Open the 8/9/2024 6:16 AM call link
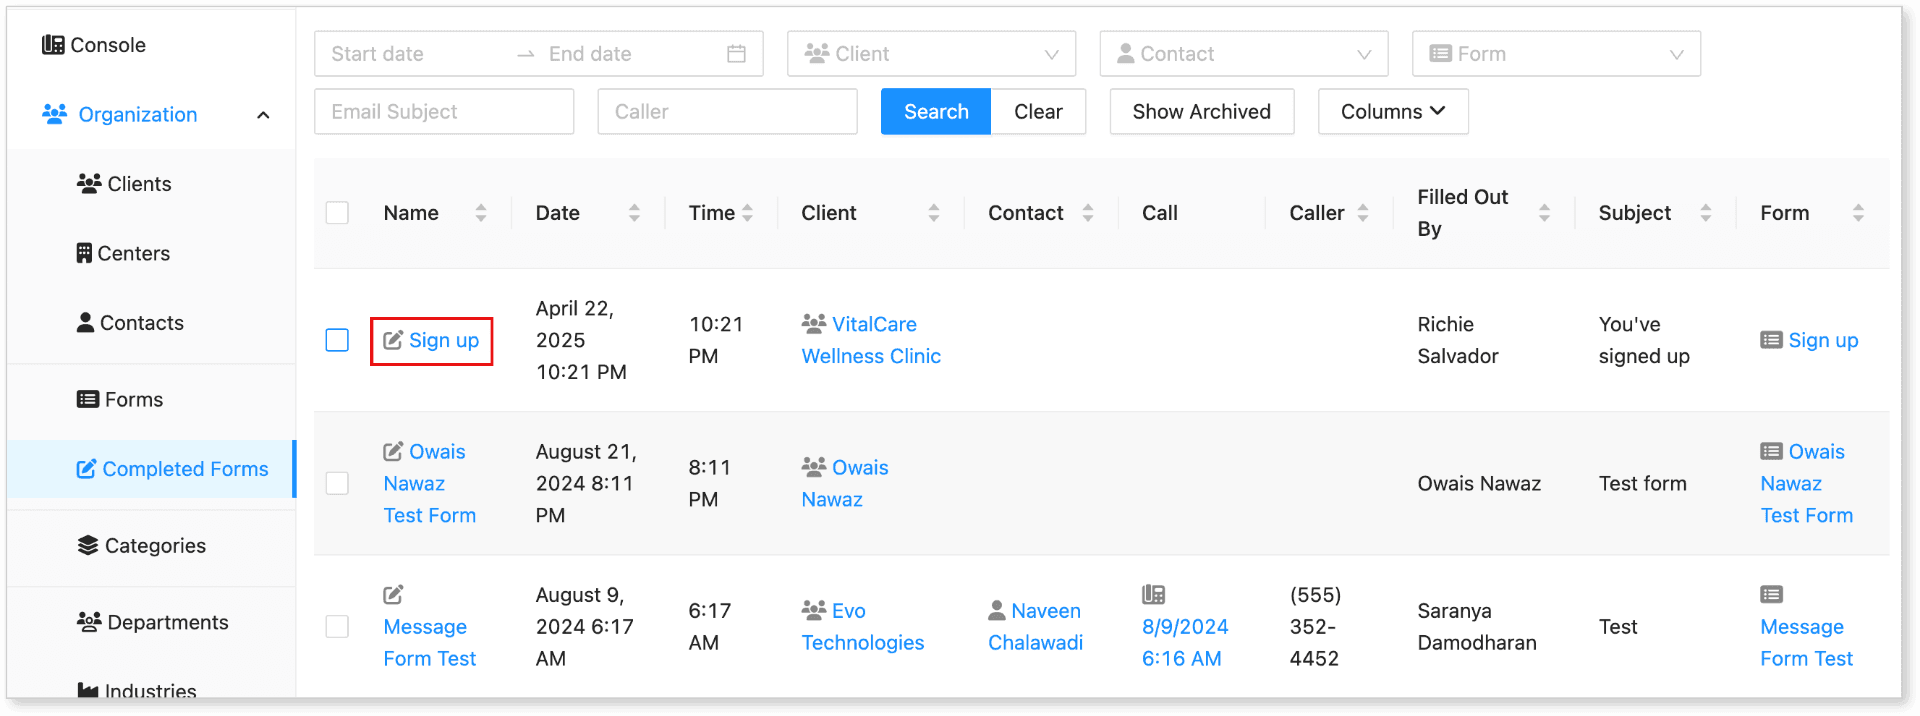This screenshot has height=716, width=1920. [1185, 643]
